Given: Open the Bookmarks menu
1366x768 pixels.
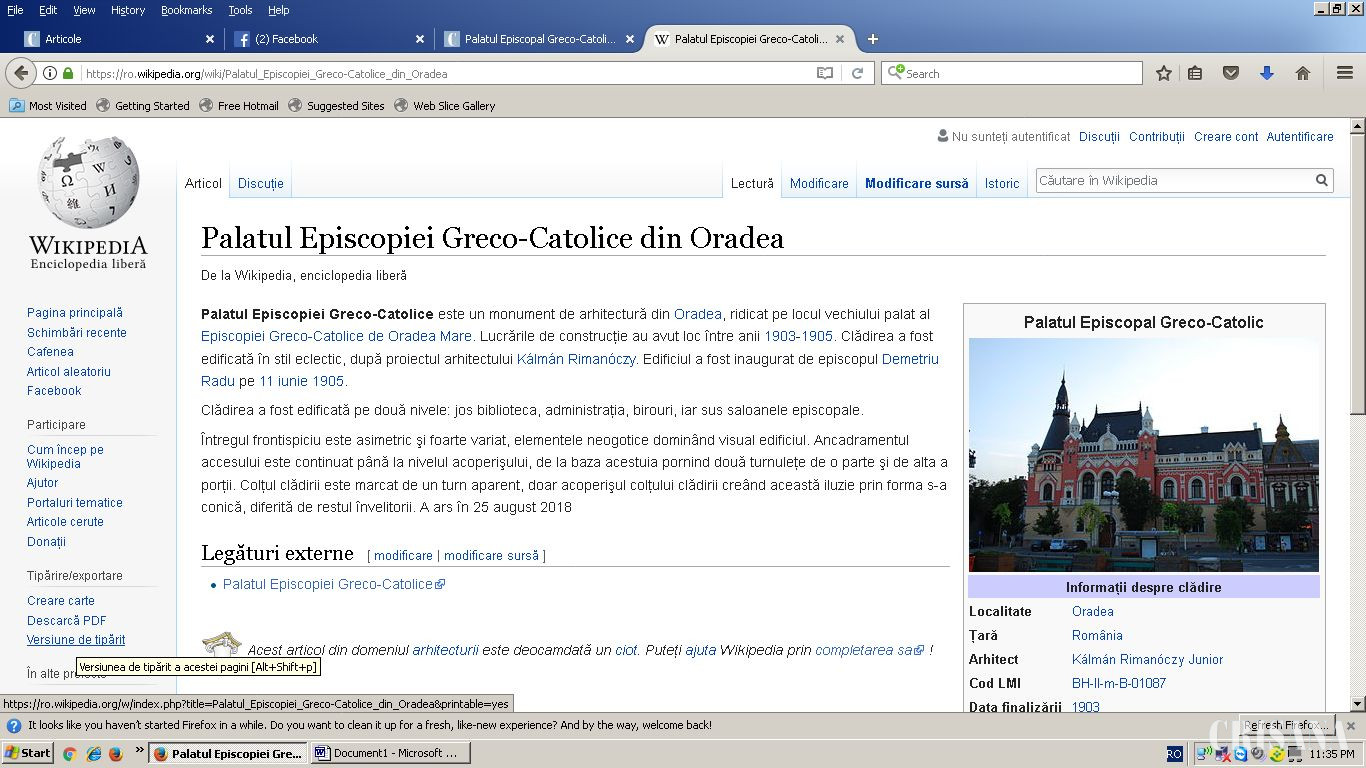Looking at the screenshot, I should (x=186, y=10).
